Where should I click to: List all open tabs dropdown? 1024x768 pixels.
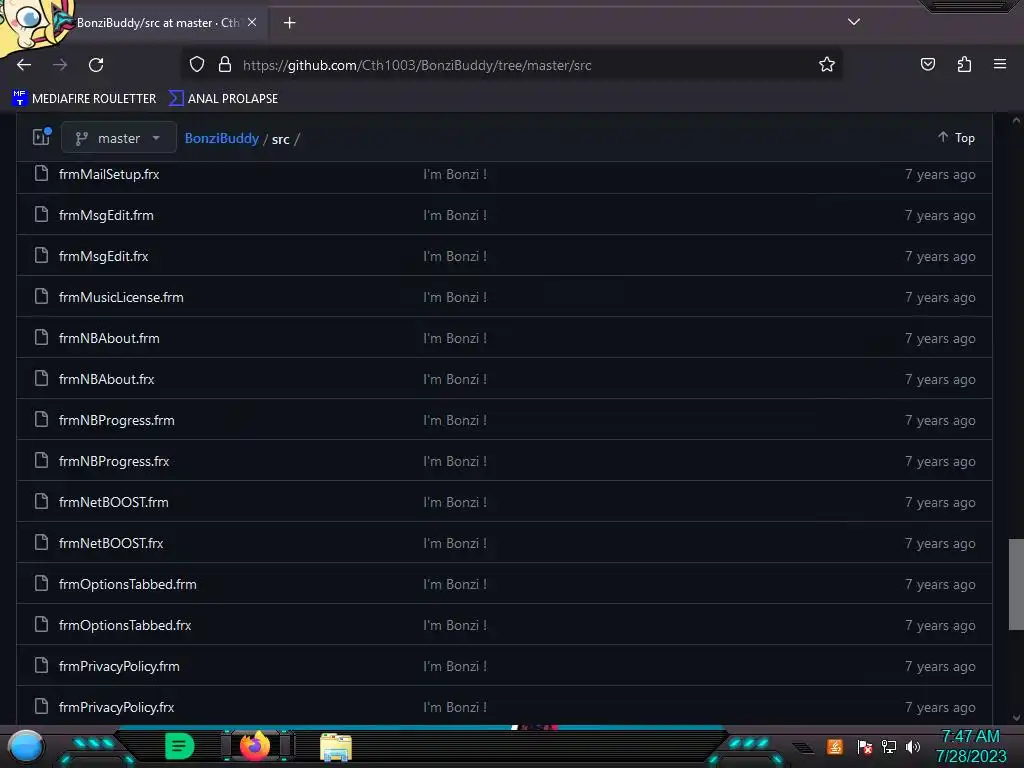(x=854, y=22)
